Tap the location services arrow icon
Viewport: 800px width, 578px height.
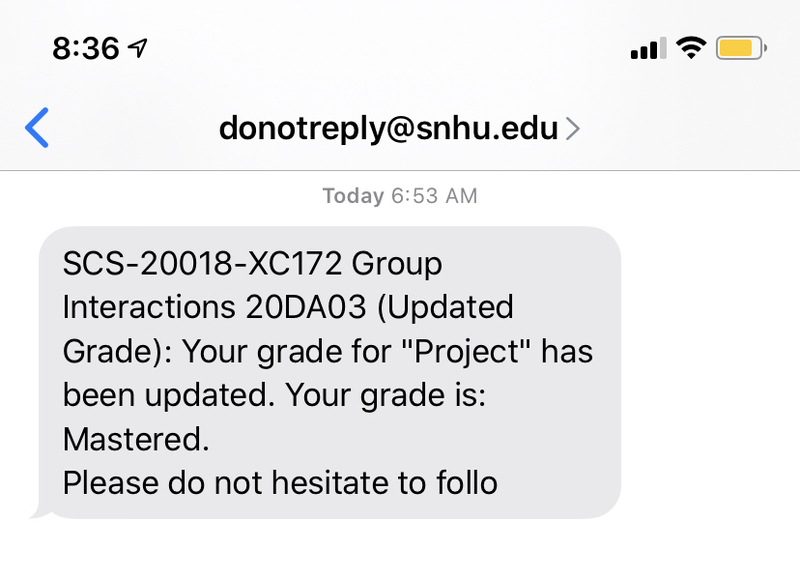tap(138, 48)
